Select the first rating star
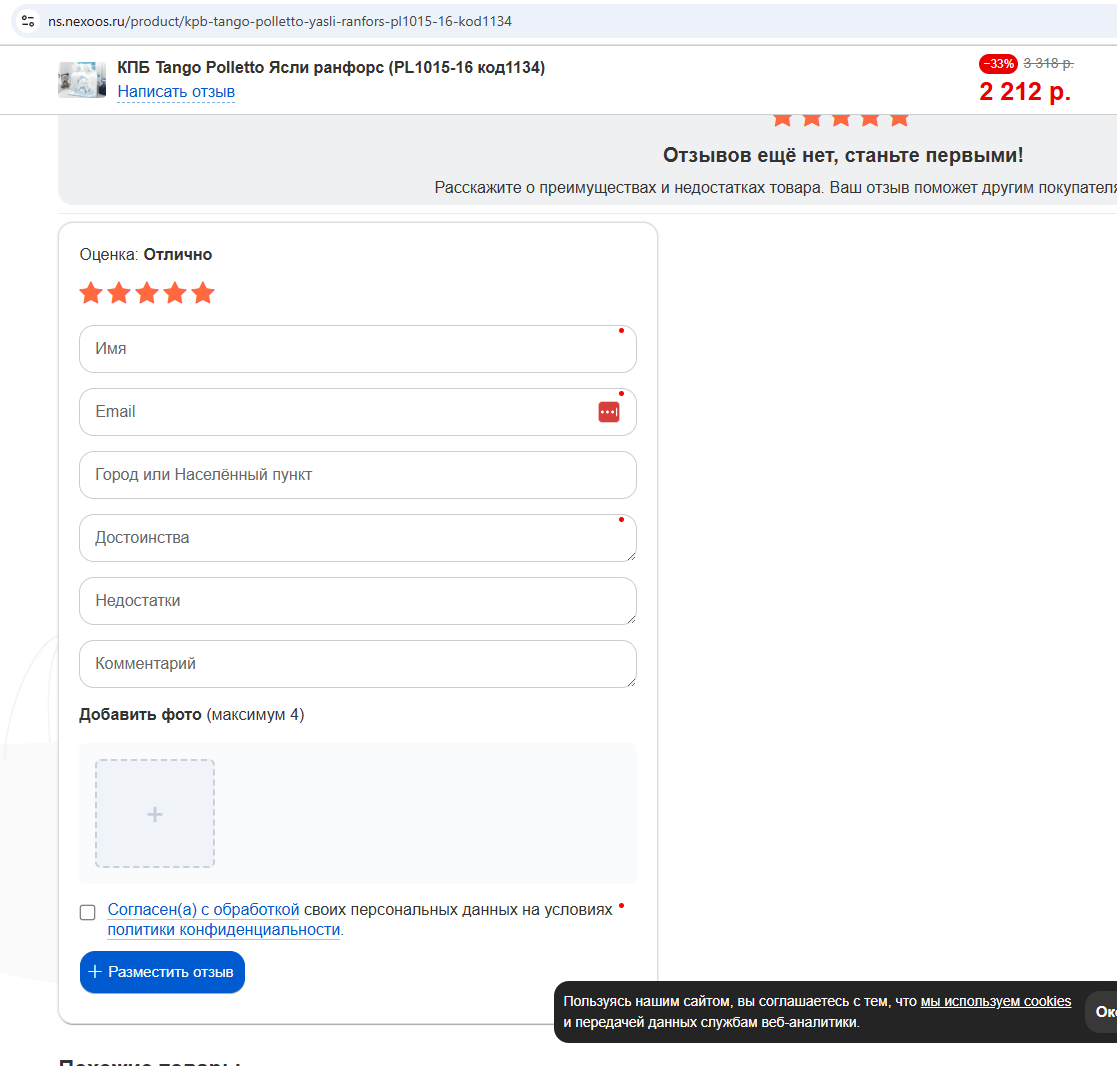Image resolution: width=1117 pixels, height=1066 pixels. click(x=91, y=293)
